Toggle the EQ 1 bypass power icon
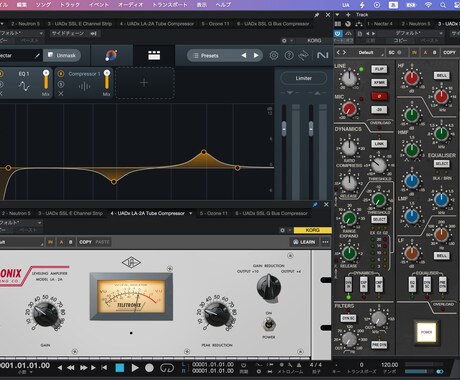 1,74
